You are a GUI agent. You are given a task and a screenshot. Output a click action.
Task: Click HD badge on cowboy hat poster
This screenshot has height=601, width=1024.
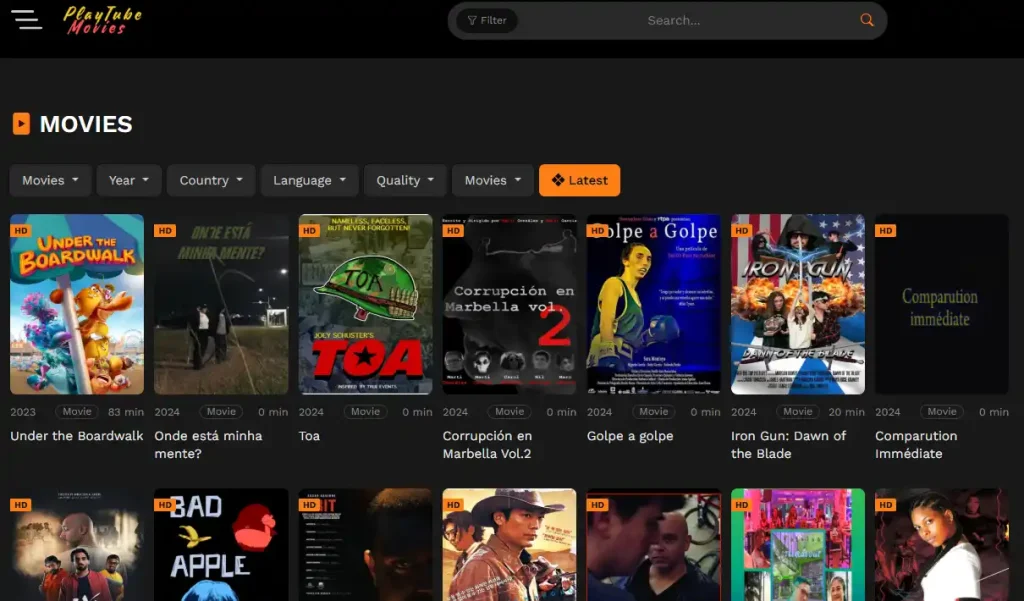[453, 505]
